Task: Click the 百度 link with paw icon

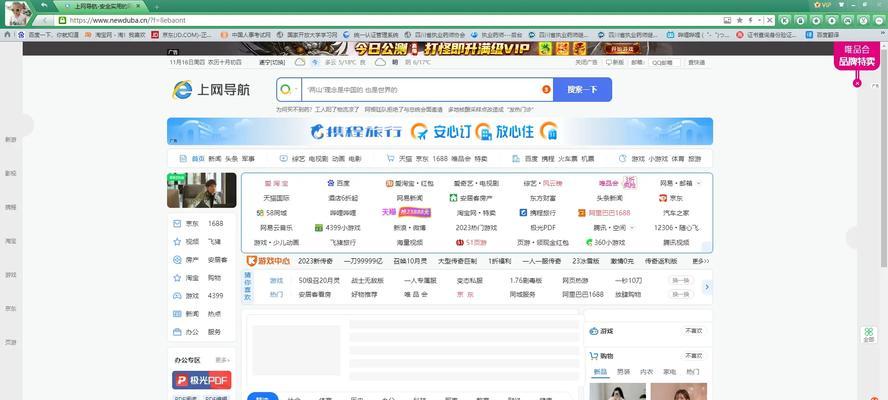Action: 339,183
